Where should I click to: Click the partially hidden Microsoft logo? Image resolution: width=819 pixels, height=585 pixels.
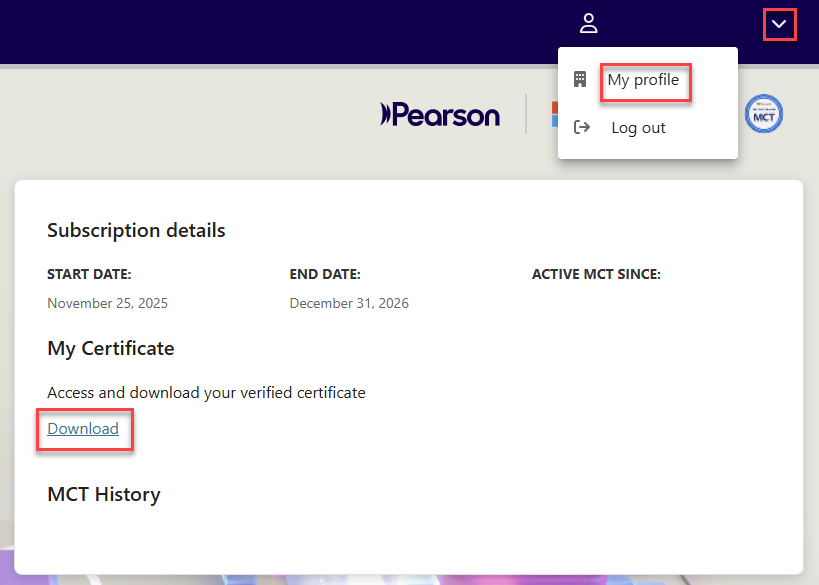(x=554, y=114)
